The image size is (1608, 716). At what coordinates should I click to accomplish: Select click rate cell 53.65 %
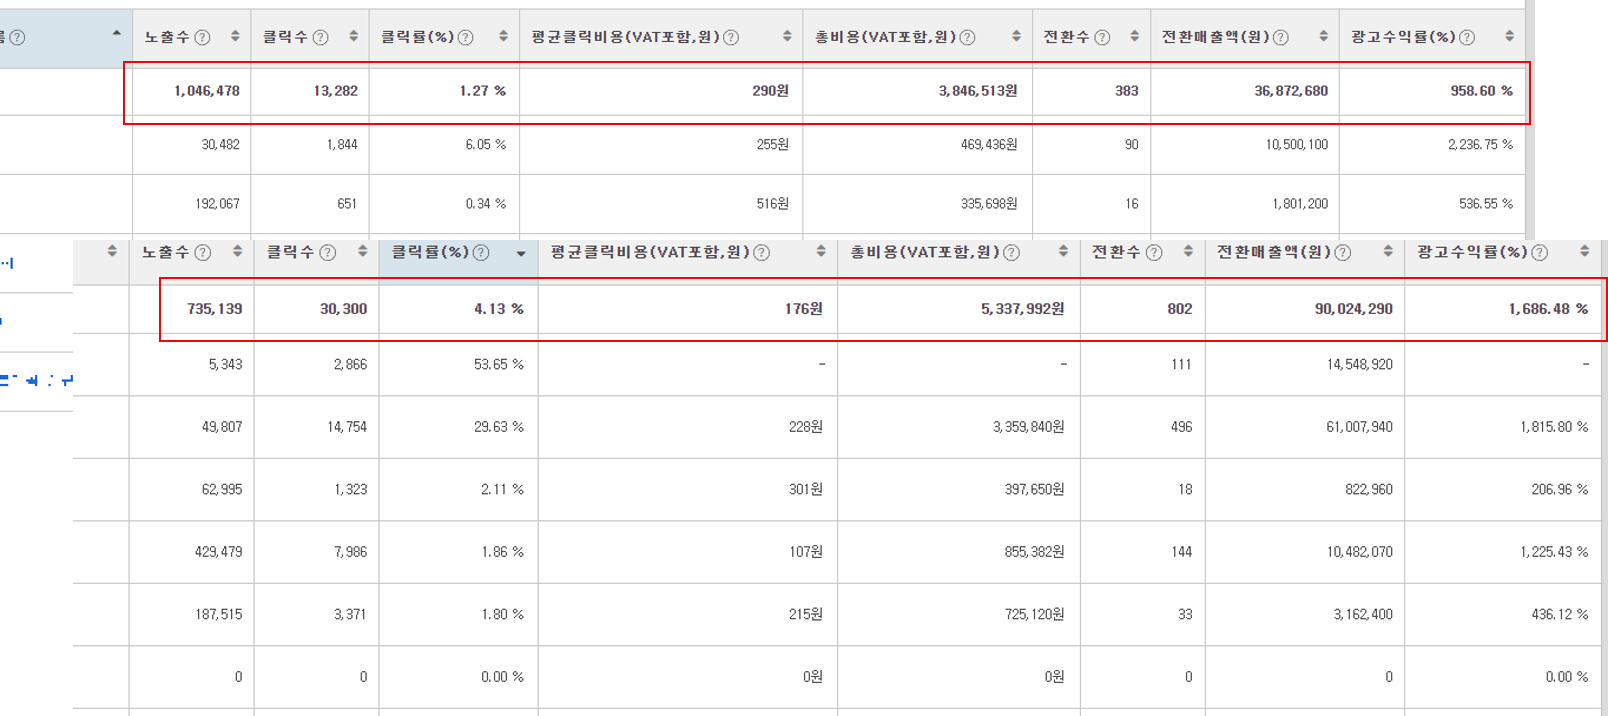tap(498, 365)
